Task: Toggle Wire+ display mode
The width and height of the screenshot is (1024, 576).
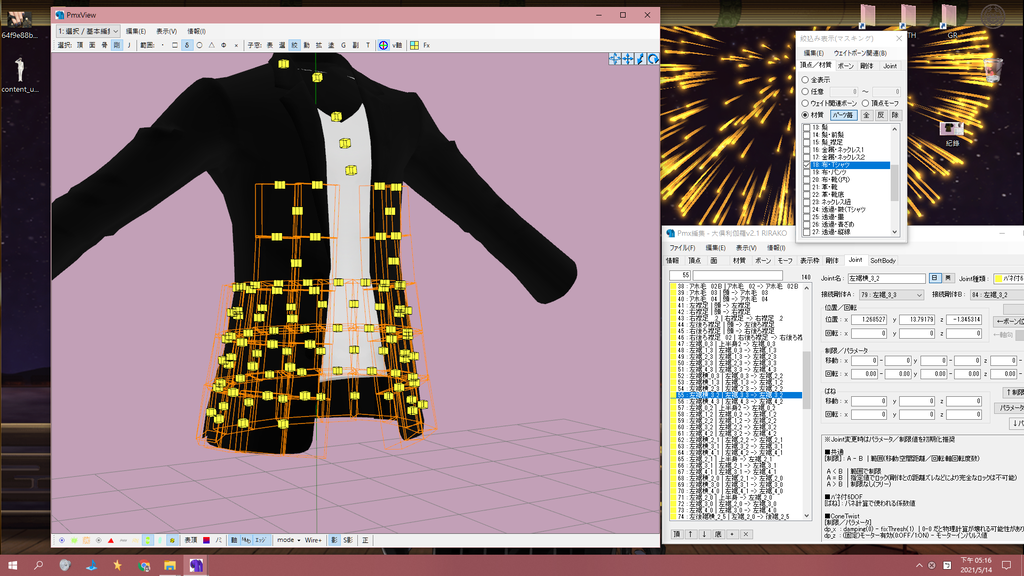Action: point(313,540)
